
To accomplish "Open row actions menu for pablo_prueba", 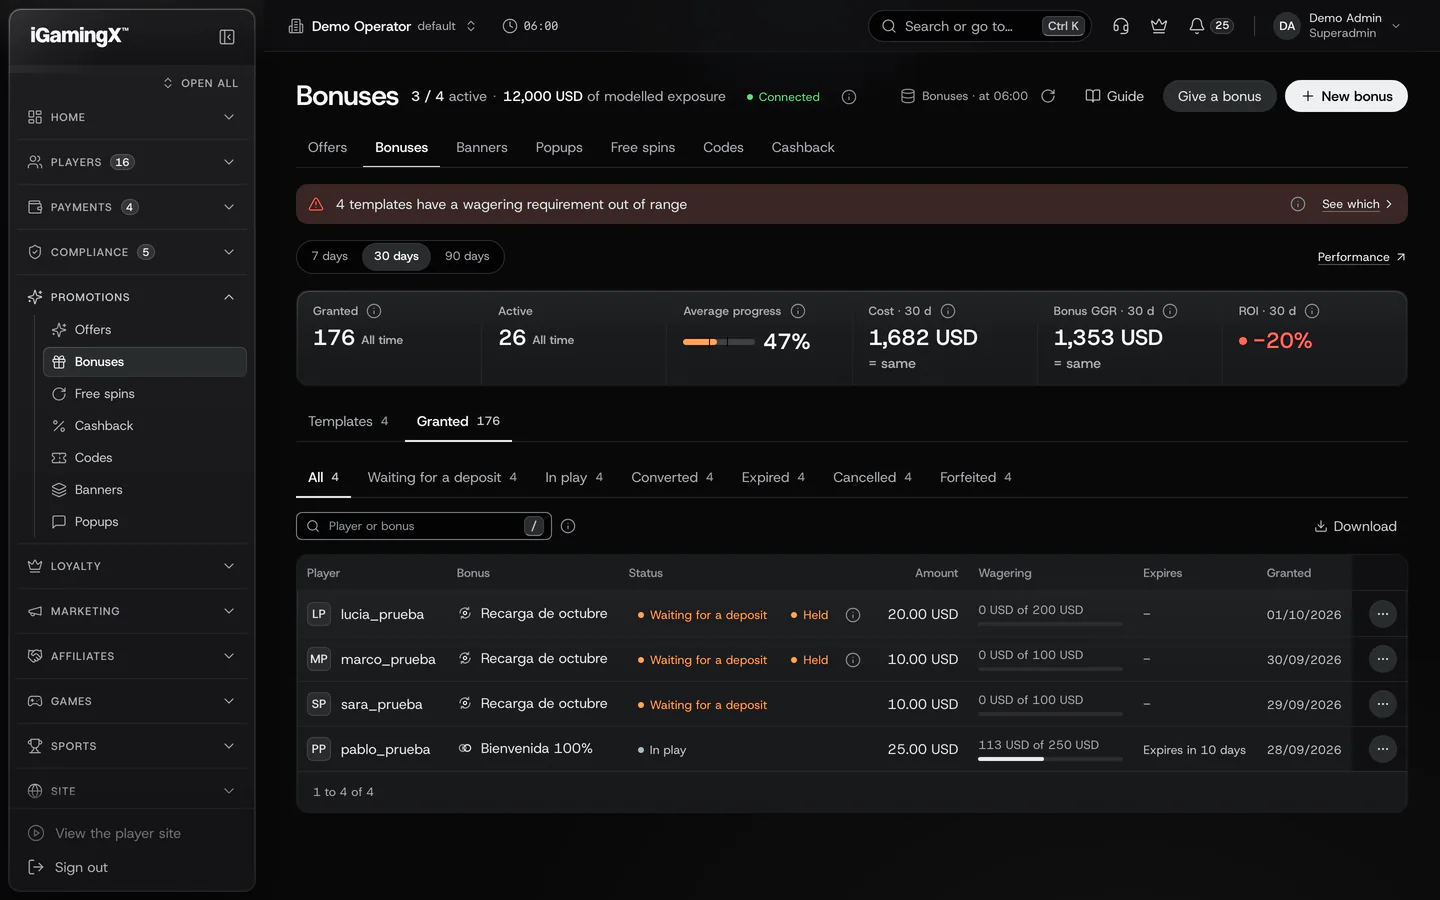I will pyautogui.click(x=1382, y=749).
